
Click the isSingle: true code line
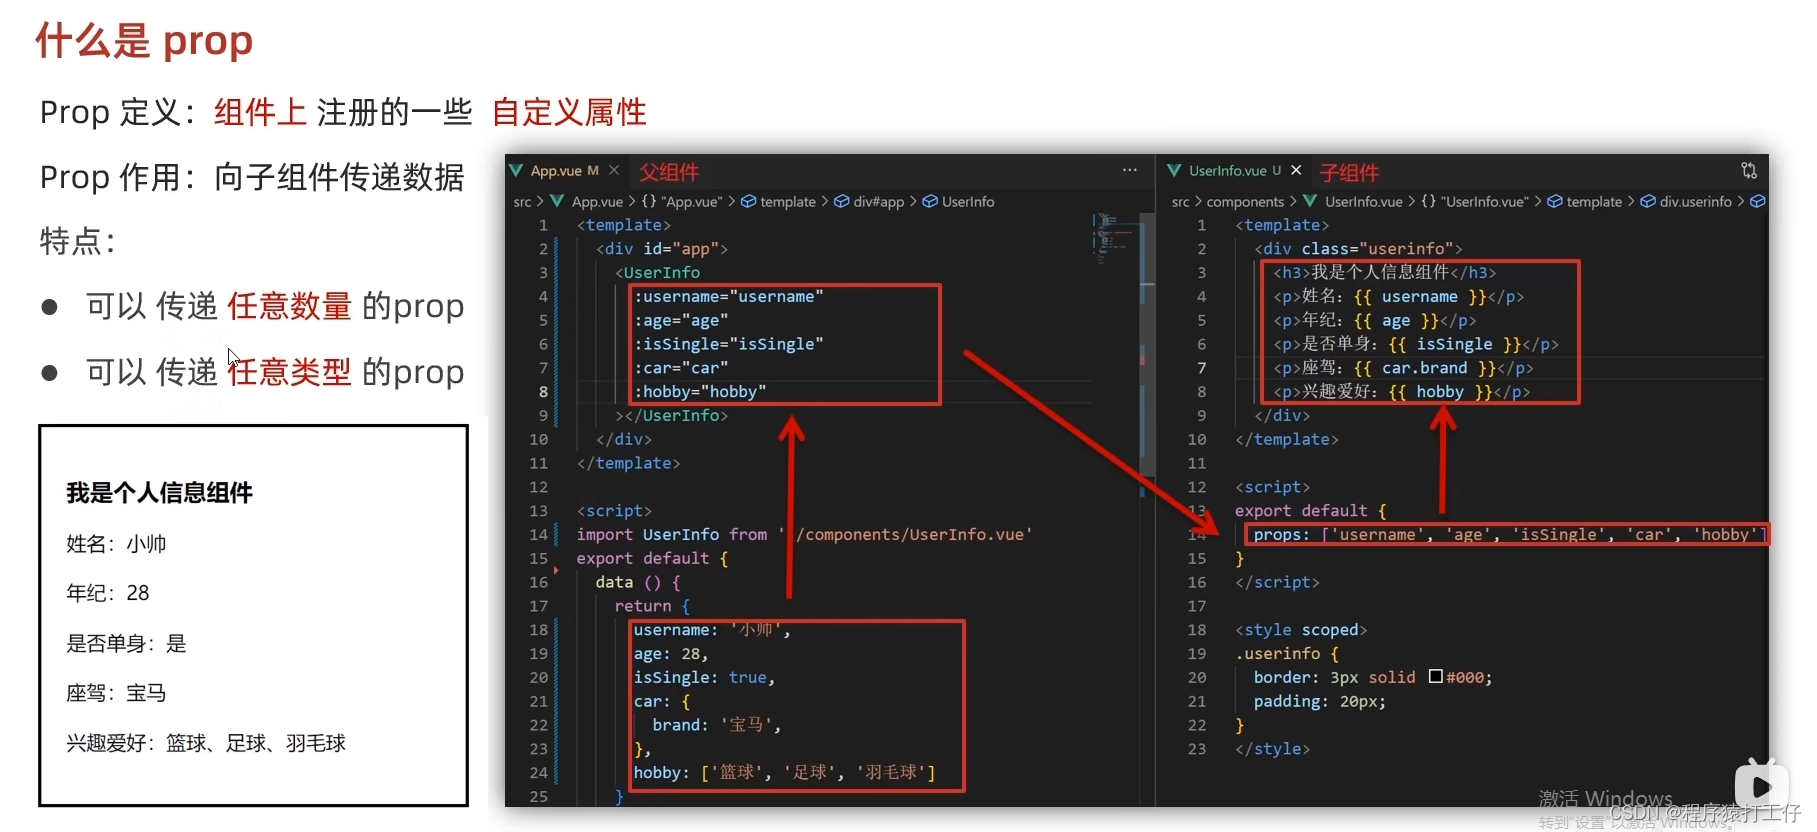point(704,678)
